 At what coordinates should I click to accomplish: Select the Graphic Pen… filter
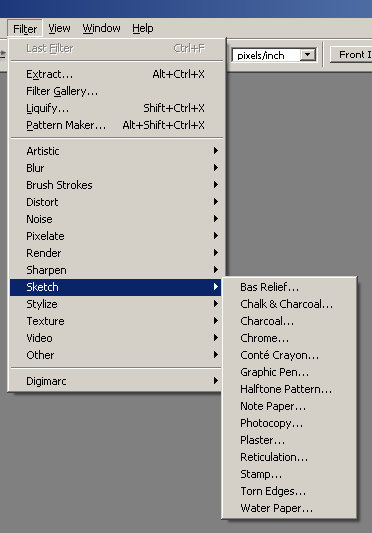tap(289, 372)
